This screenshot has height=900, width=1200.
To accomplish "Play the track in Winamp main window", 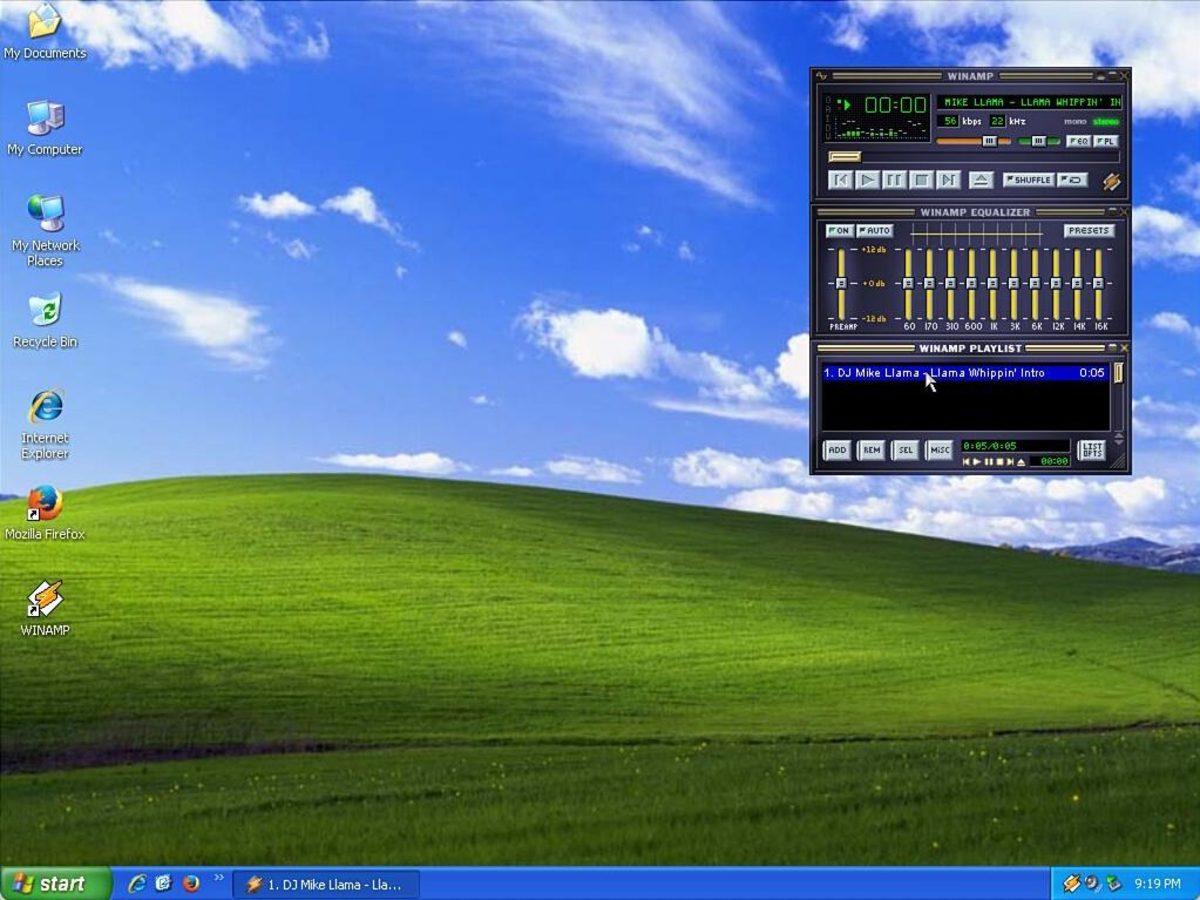I will click(x=868, y=180).
